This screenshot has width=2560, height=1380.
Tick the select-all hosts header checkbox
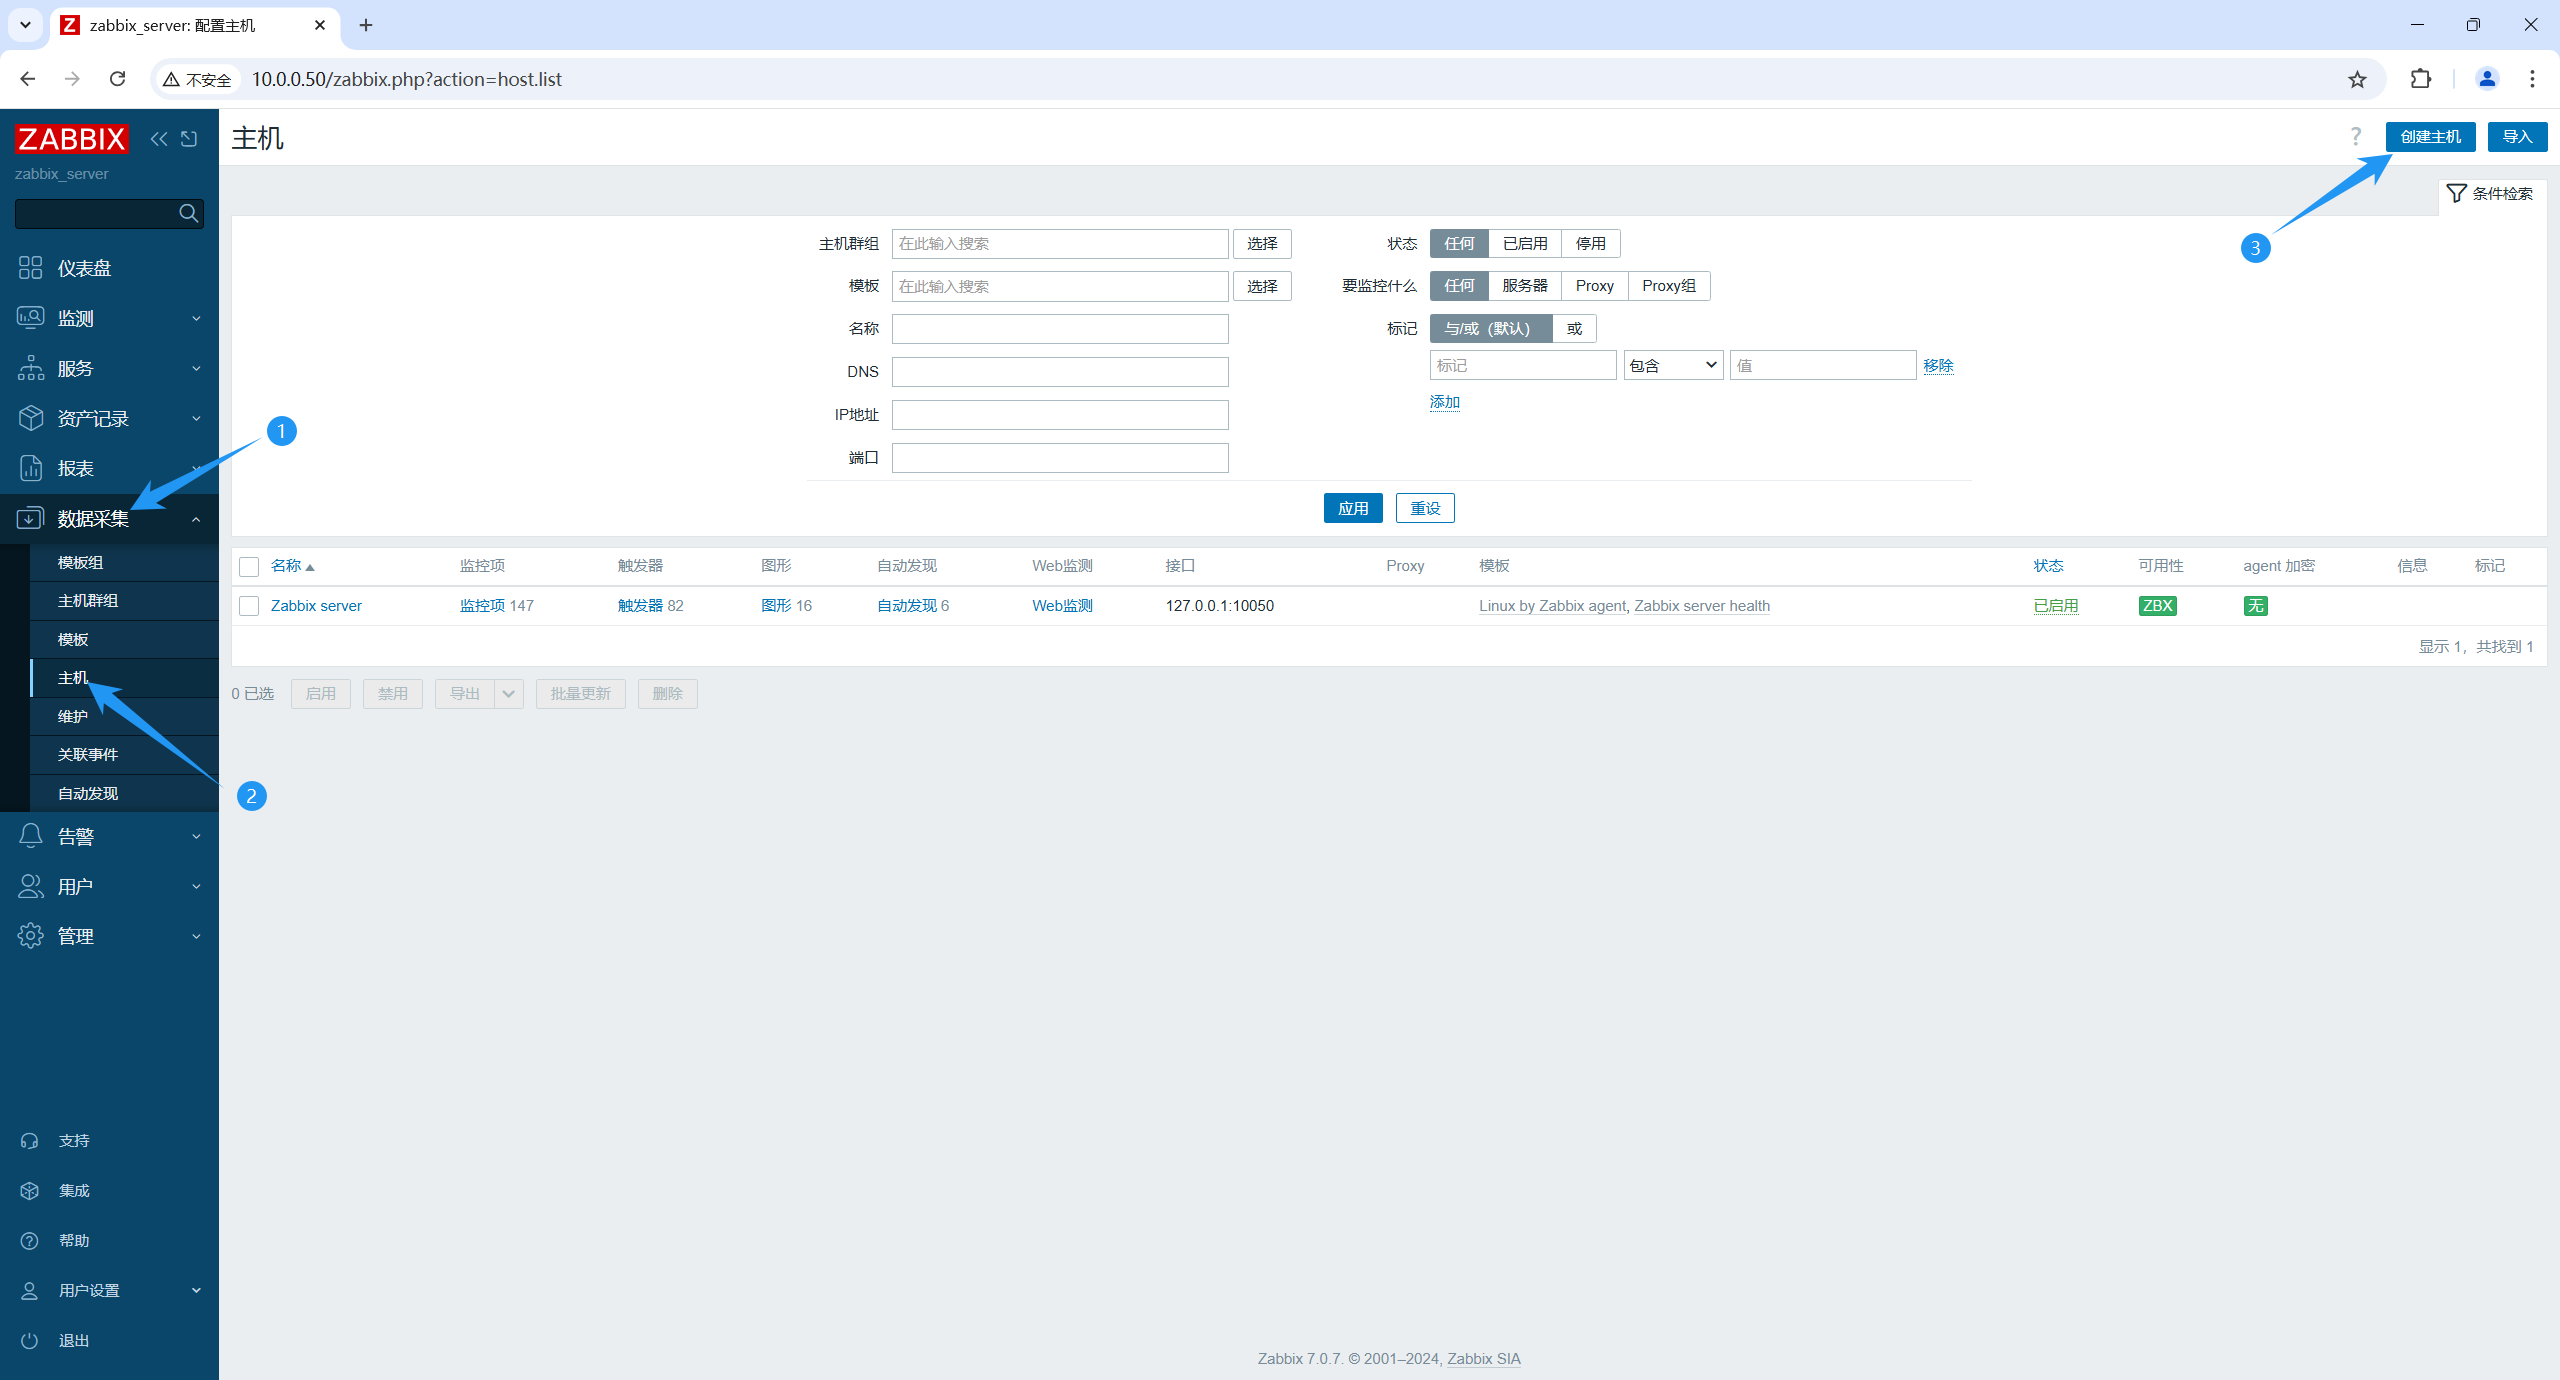click(249, 567)
